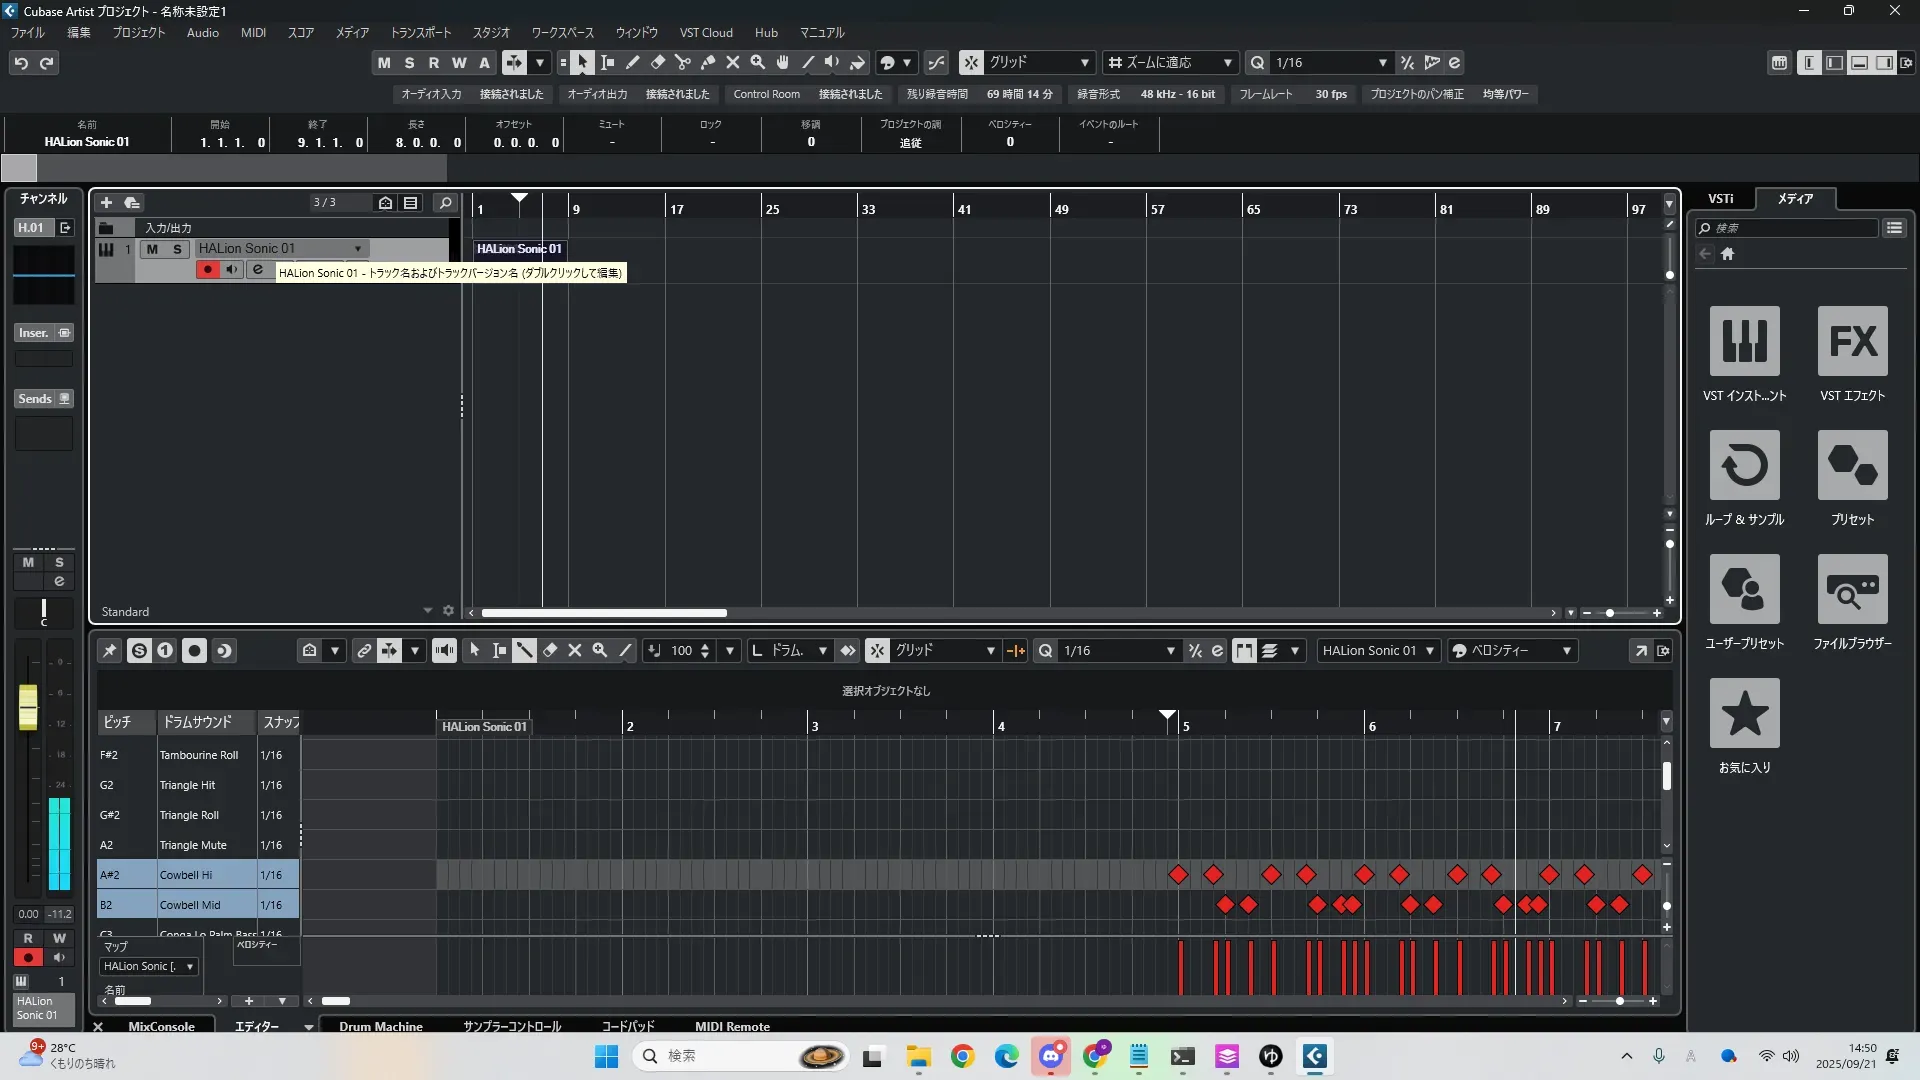
Task: Open VST Instruments in Media panel
Action: 1744,341
